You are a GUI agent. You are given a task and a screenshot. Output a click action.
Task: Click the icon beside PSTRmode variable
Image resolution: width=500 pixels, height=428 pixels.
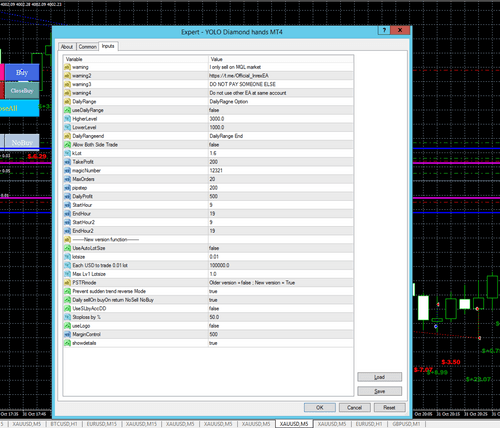coord(68,283)
